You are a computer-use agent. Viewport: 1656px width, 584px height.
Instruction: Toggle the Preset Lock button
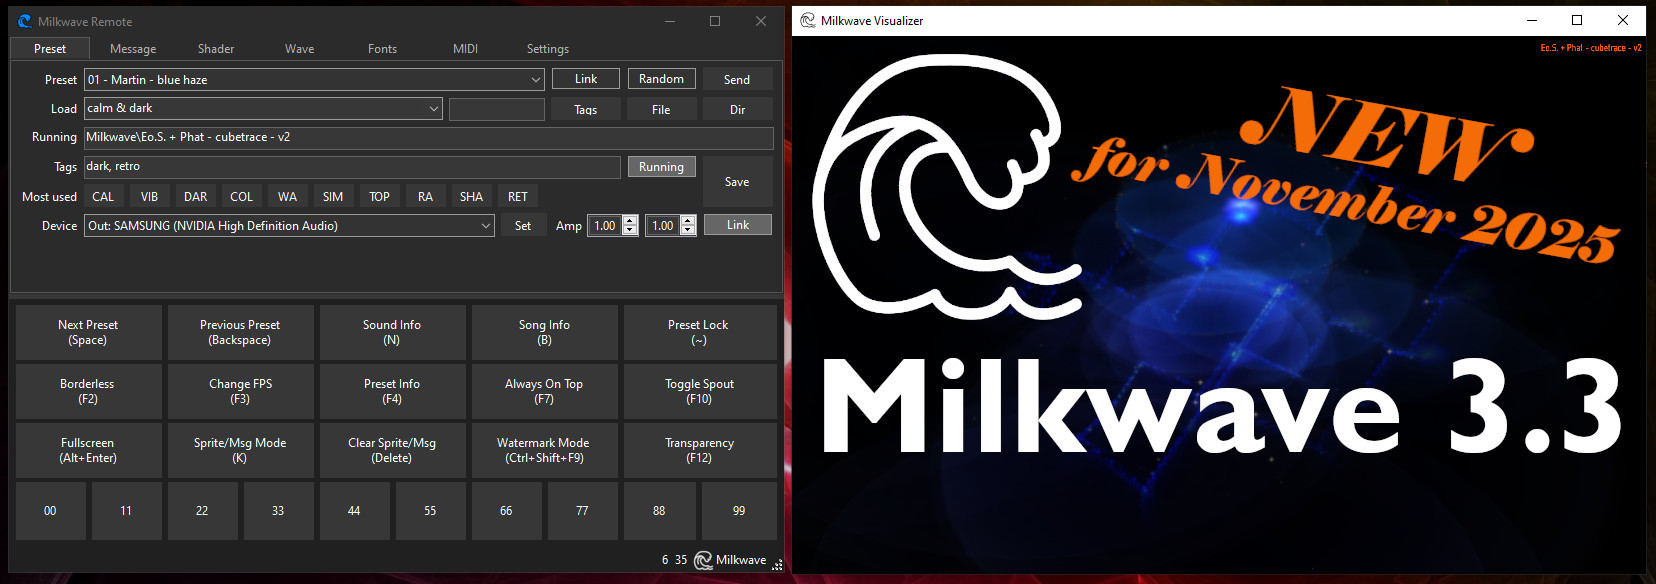[x=699, y=332]
